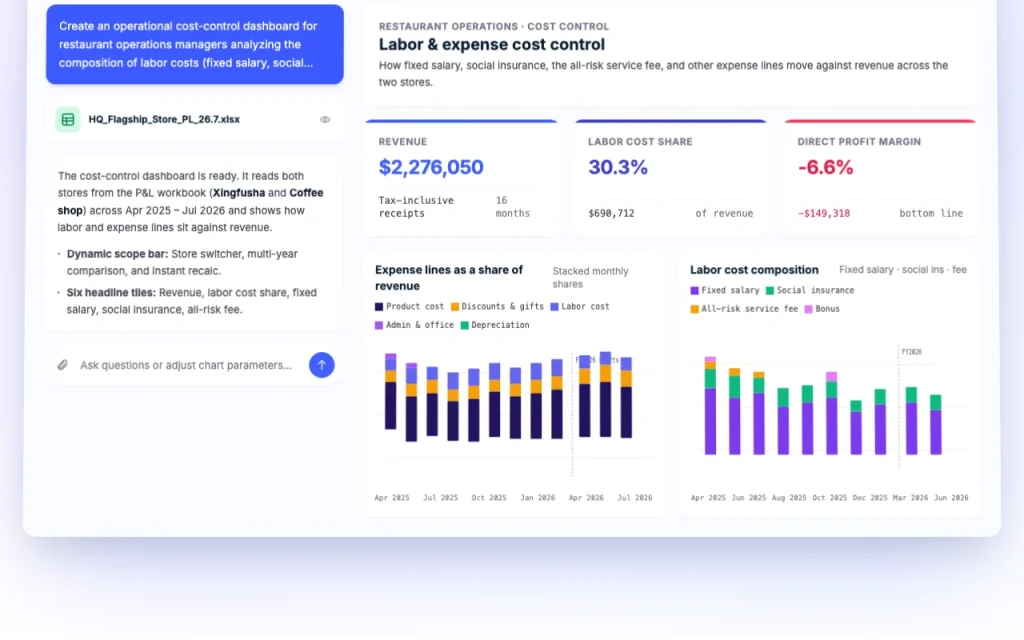Toggle the Depreciation legend swatch
Screen dimensions: 1024x640
[464, 325]
